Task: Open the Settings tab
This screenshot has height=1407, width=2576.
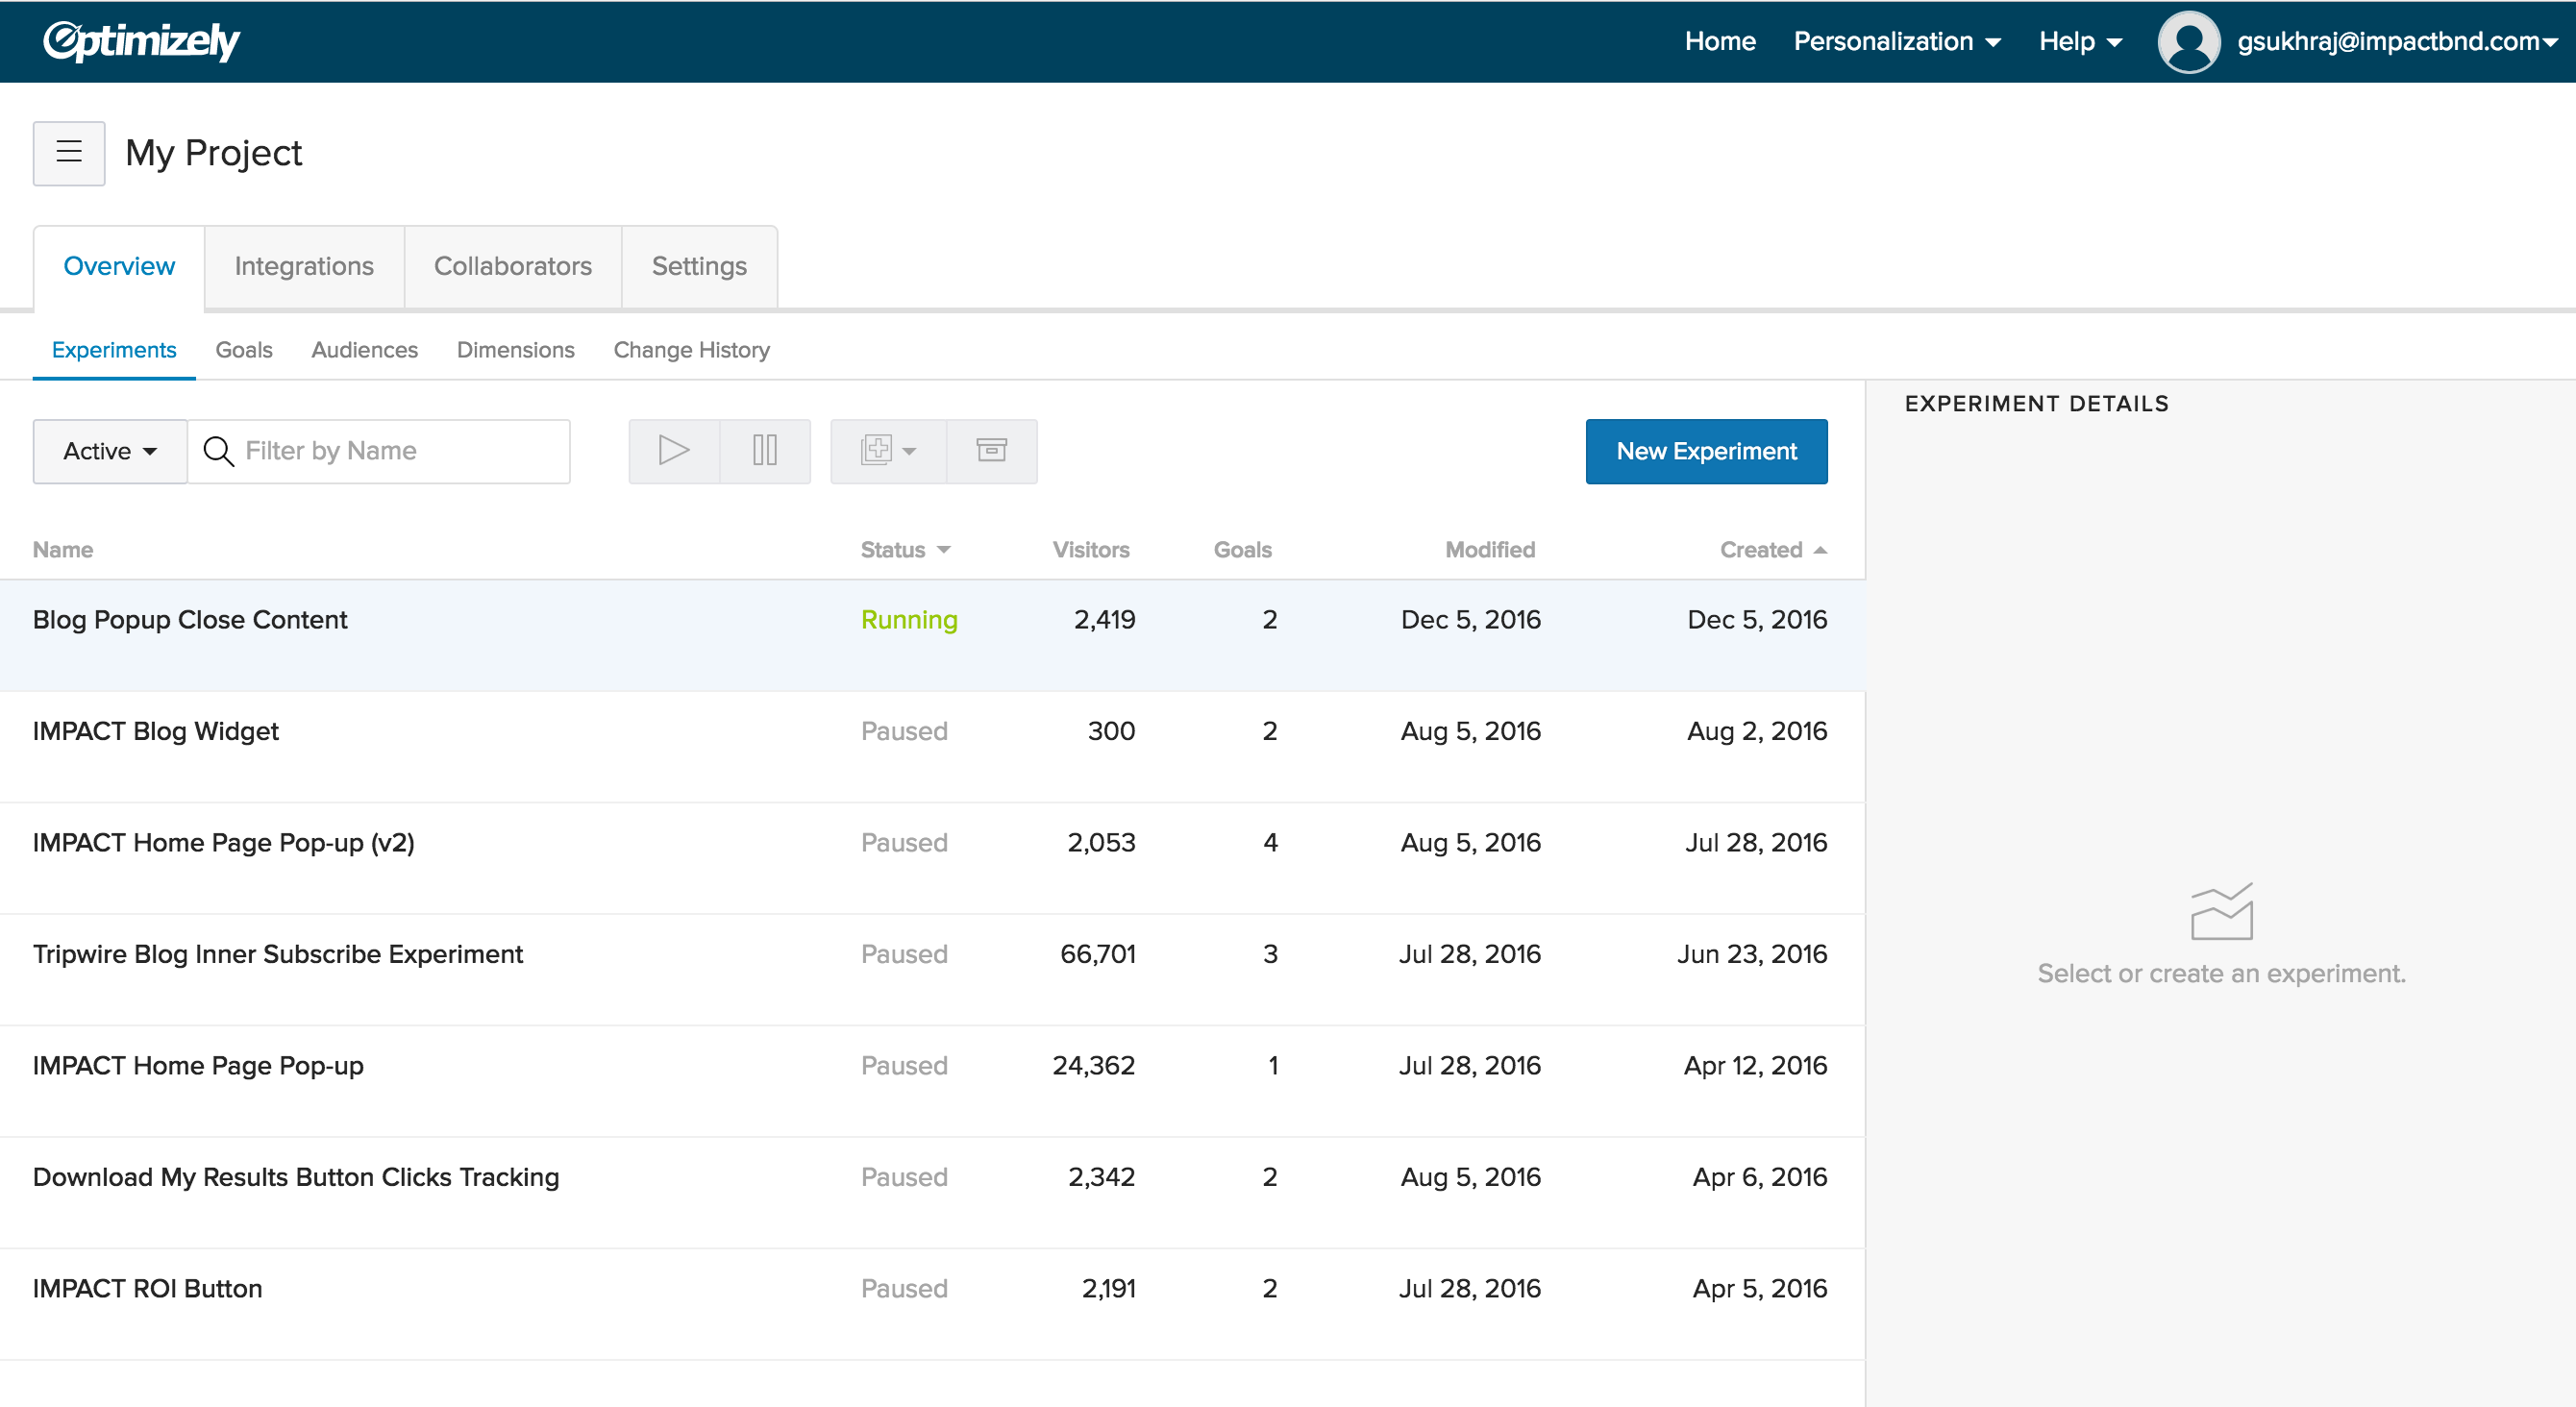Action: click(x=699, y=266)
